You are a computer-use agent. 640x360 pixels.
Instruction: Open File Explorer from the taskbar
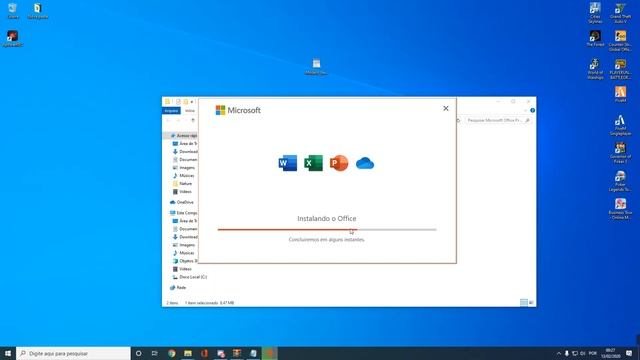tap(188, 353)
